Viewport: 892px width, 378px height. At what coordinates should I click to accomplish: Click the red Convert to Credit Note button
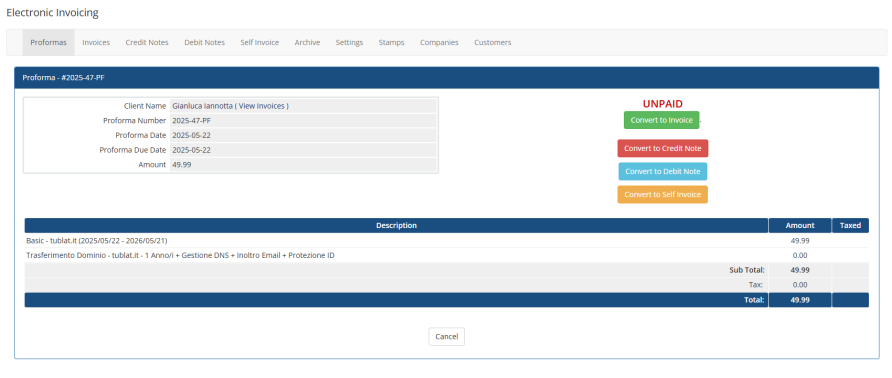click(x=663, y=149)
